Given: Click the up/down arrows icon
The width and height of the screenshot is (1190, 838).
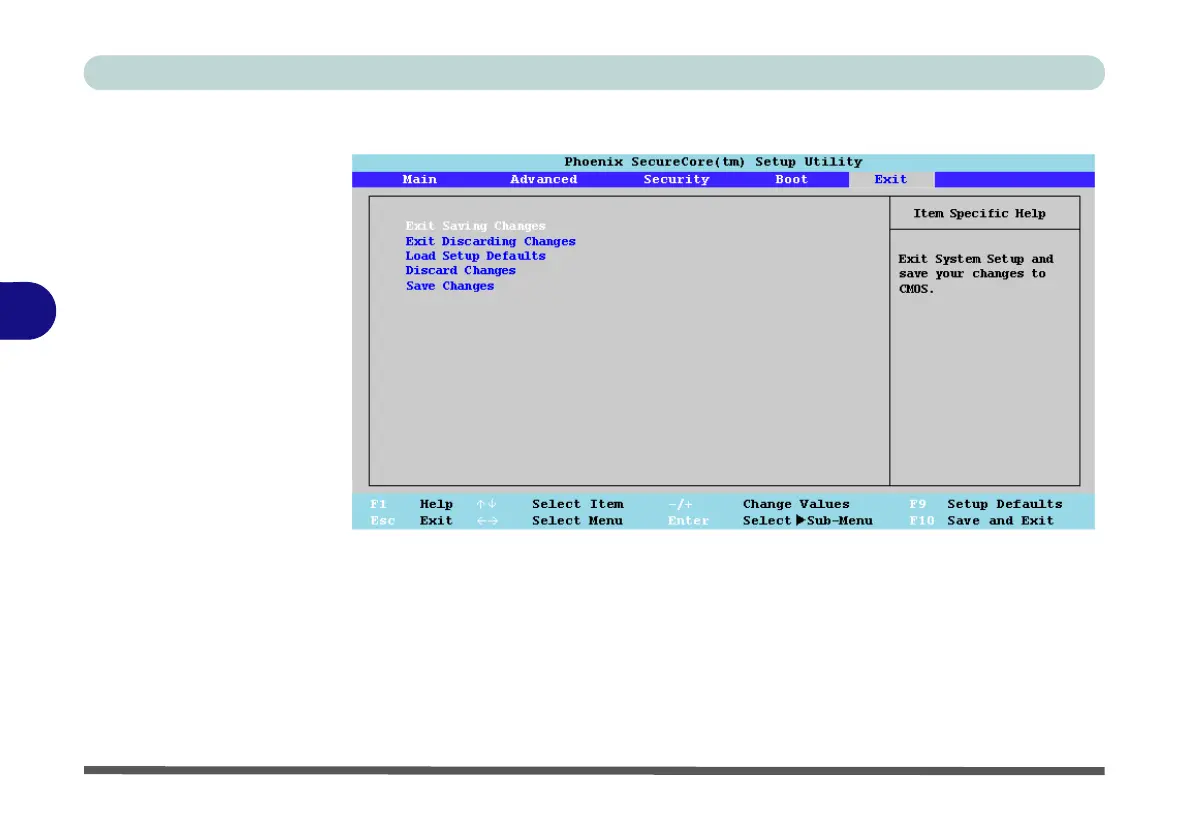Looking at the screenshot, I should [x=486, y=504].
